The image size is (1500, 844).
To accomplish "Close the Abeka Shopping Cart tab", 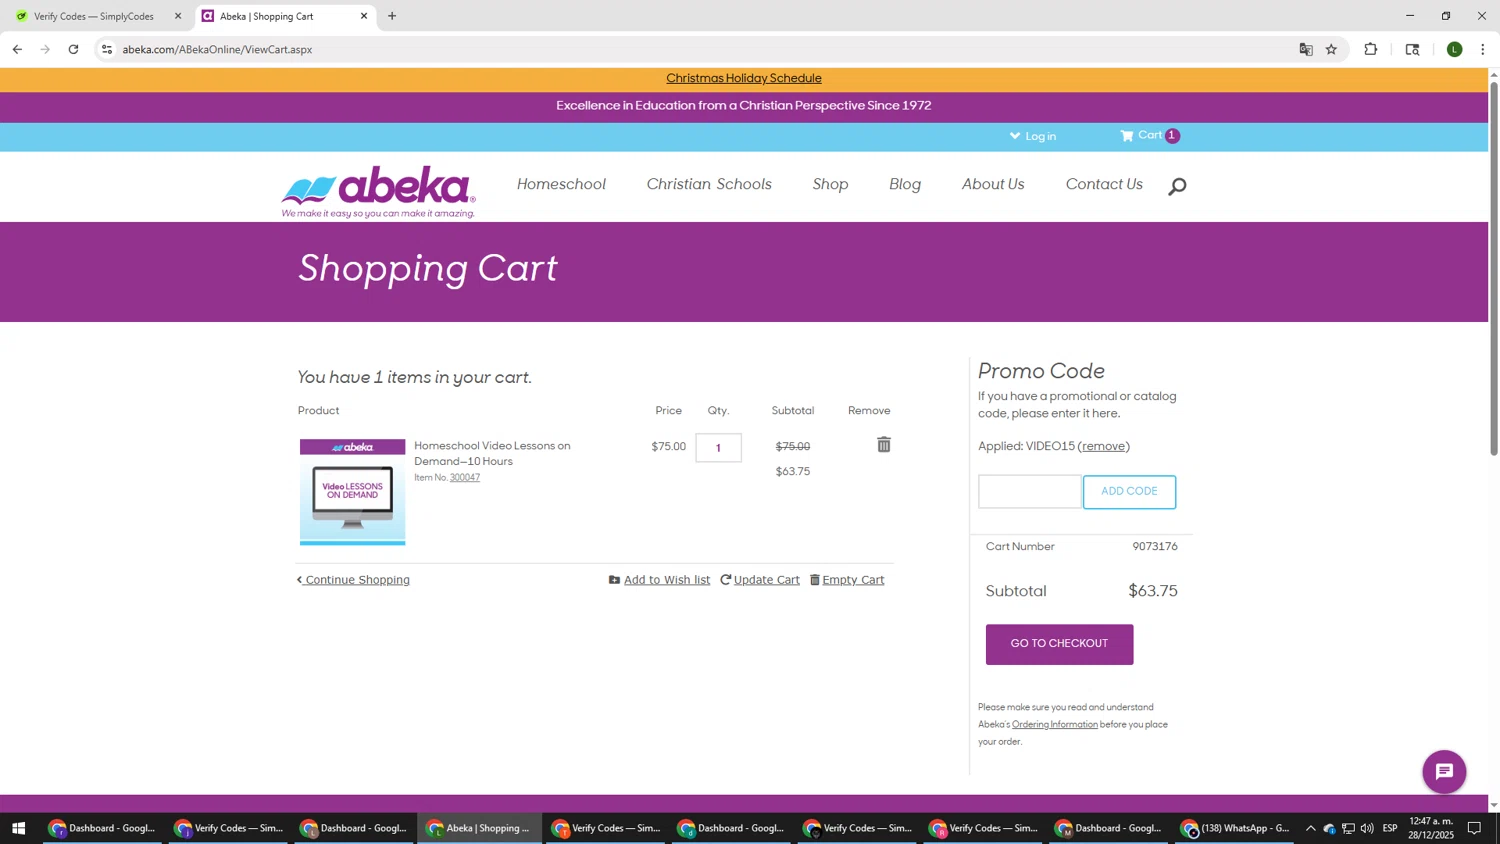I will tap(364, 16).
